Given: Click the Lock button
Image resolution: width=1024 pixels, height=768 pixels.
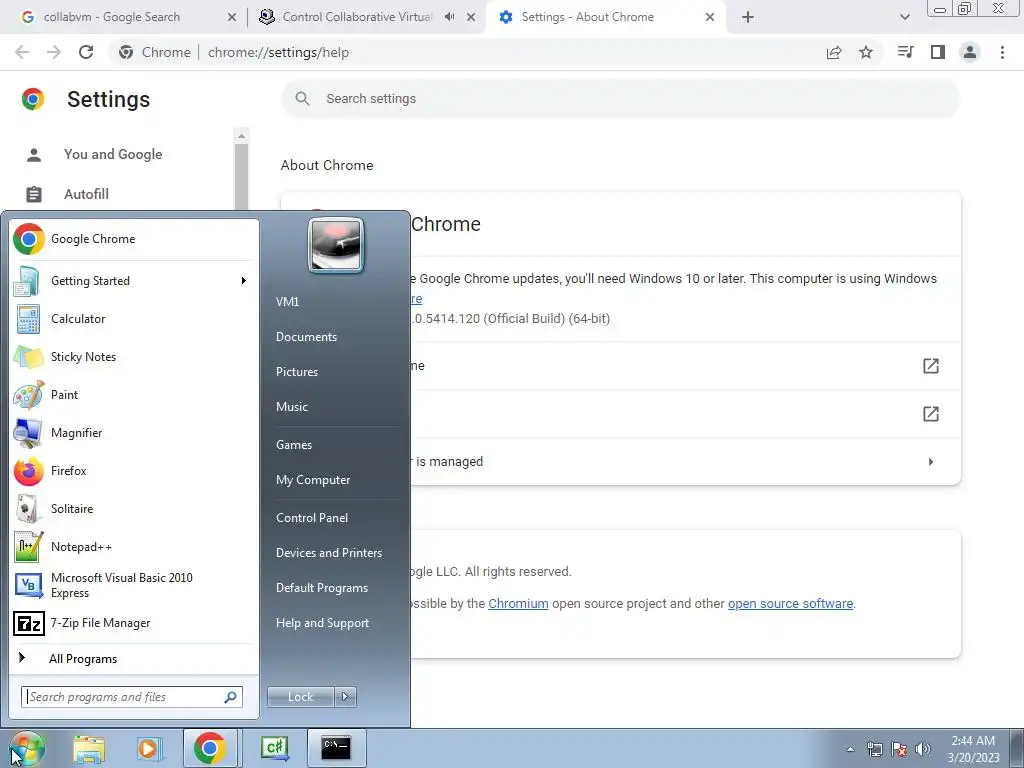Looking at the screenshot, I should [301, 697].
